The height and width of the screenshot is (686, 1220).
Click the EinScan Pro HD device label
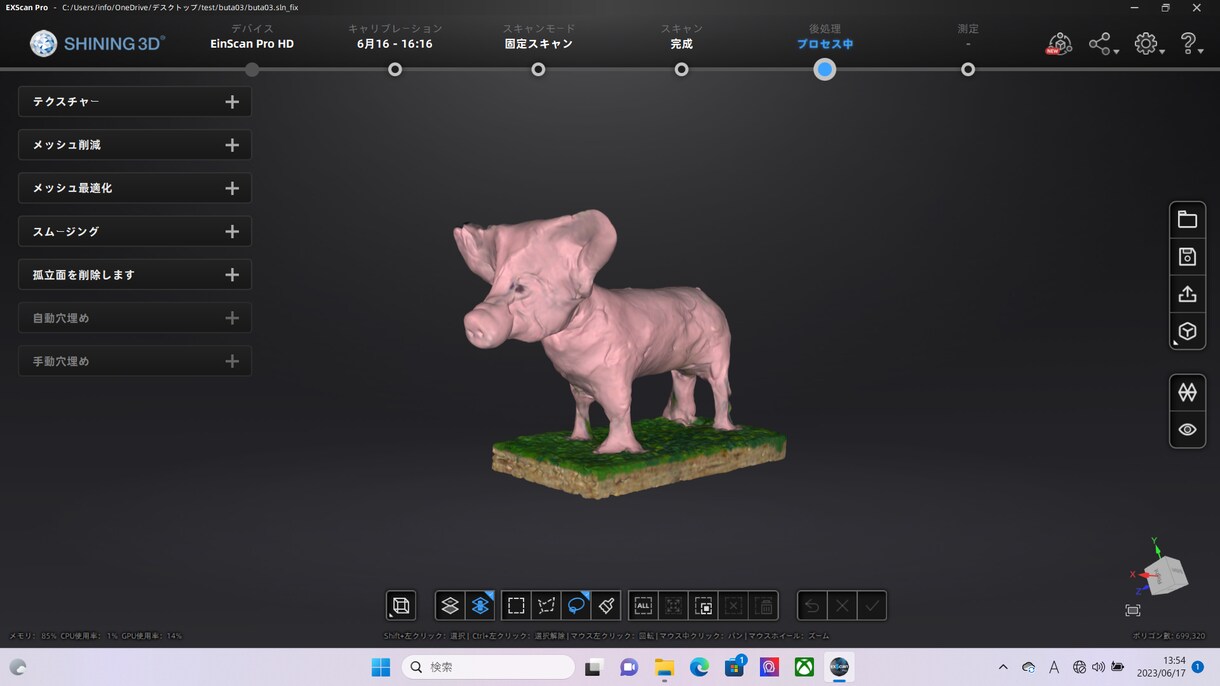coord(252,44)
